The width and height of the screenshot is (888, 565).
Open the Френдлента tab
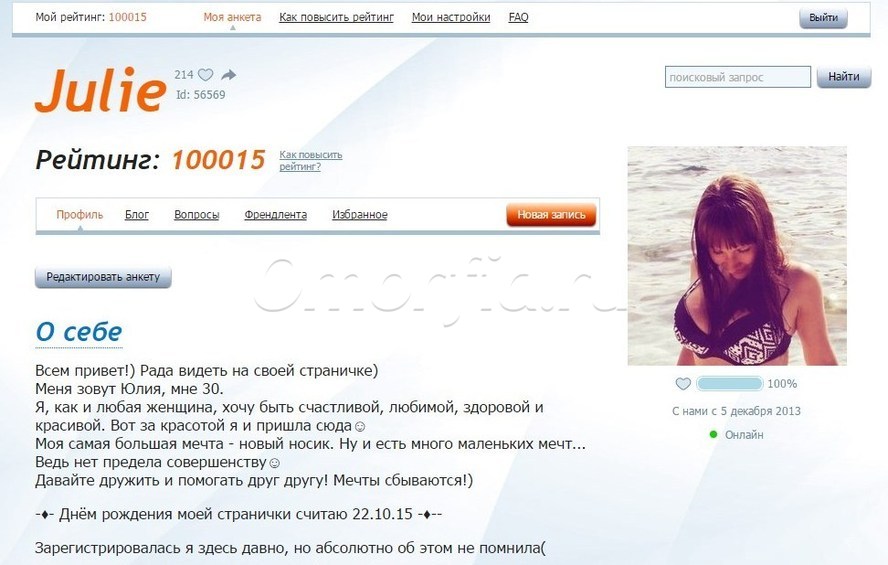276,215
